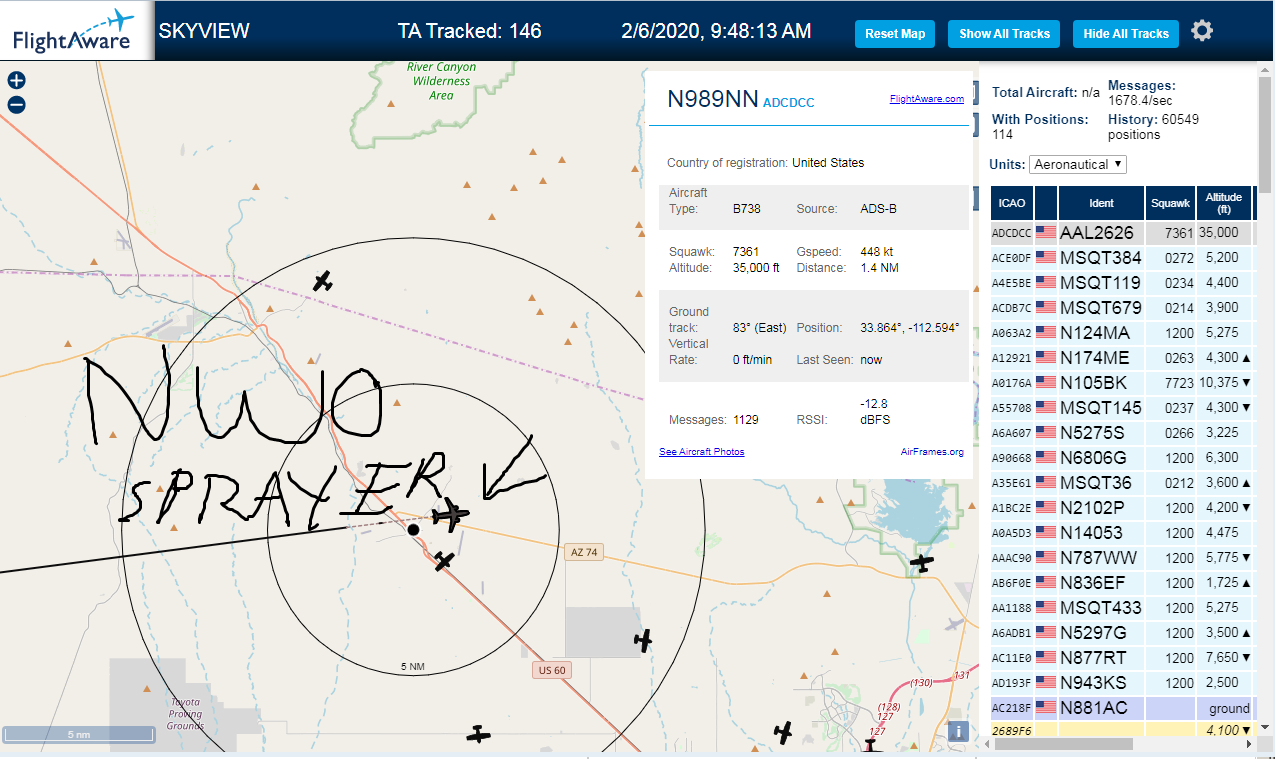Select the aircraft icon at the map bottom below Toyota Proving Grounds
The height and width of the screenshot is (759, 1275).
480,735
